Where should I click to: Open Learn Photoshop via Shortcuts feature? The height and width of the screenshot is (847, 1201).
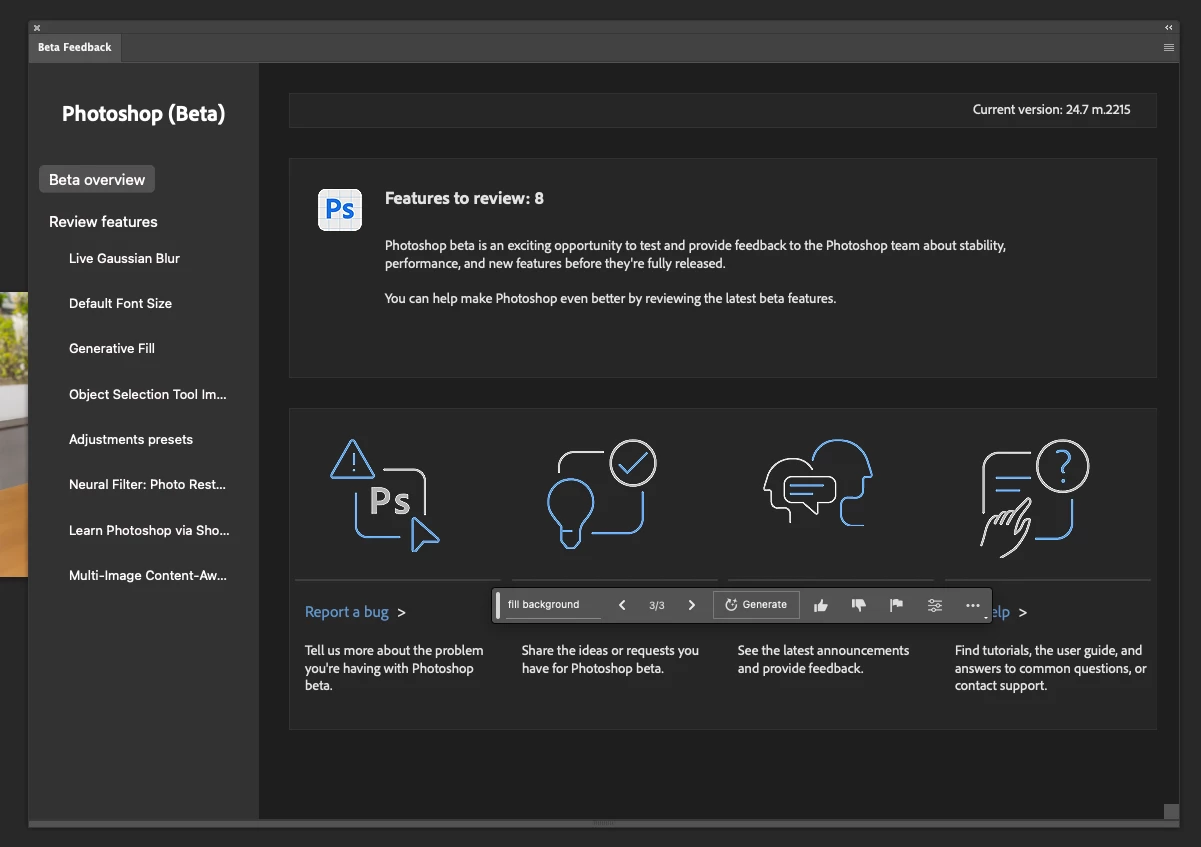(x=149, y=531)
